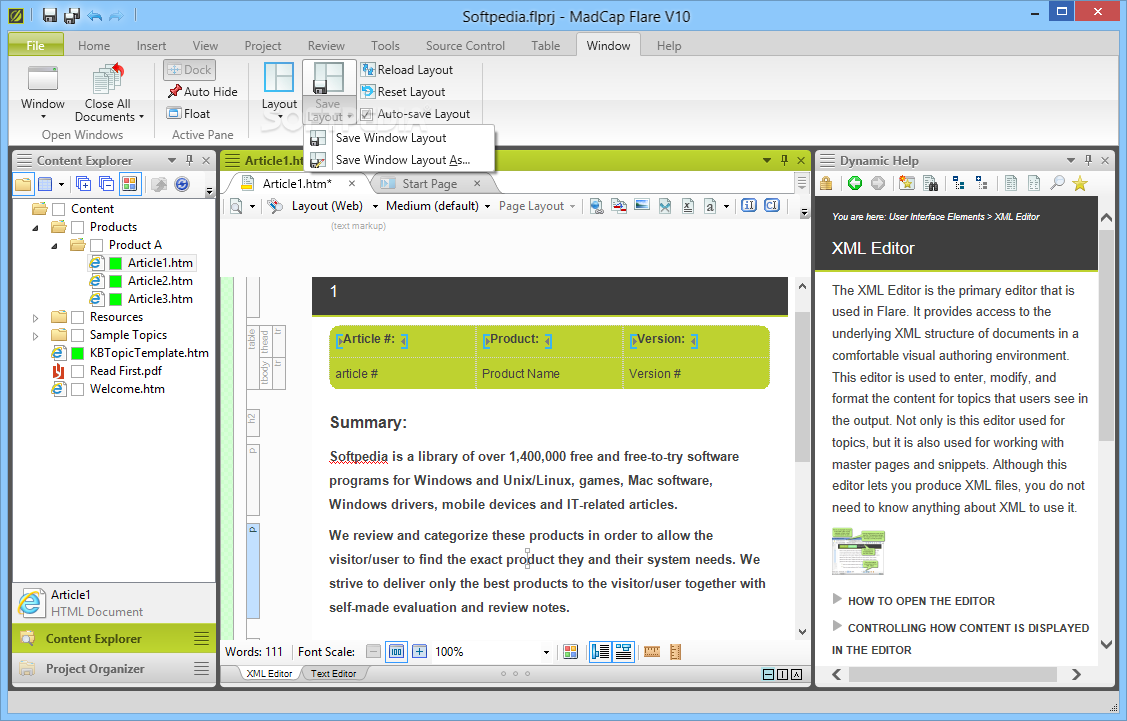The height and width of the screenshot is (721, 1127).
Task: Toggle the Auto-save Layout checkbox
Action: 367,114
